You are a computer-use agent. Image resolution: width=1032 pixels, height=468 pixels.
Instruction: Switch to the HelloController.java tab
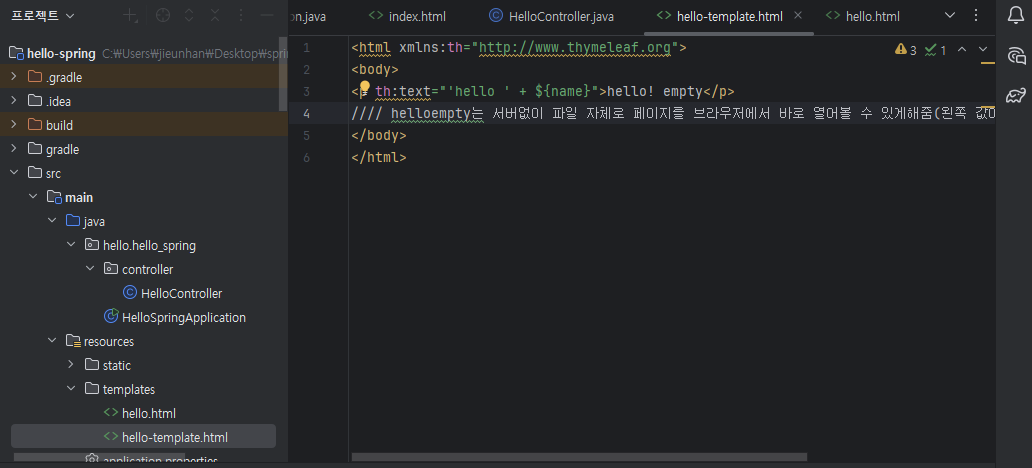point(552,16)
